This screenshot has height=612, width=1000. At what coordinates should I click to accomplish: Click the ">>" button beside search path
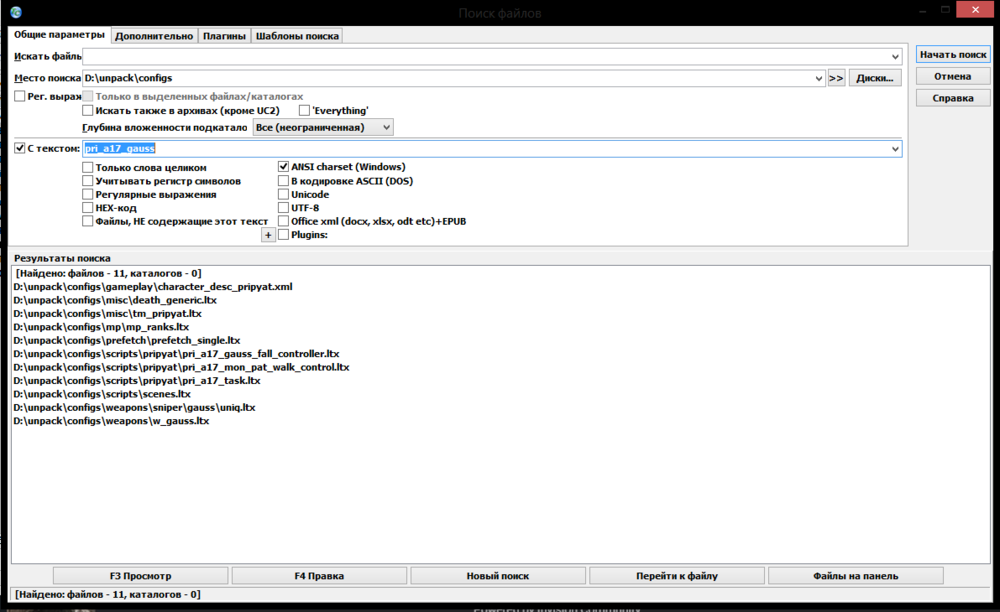coord(837,76)
